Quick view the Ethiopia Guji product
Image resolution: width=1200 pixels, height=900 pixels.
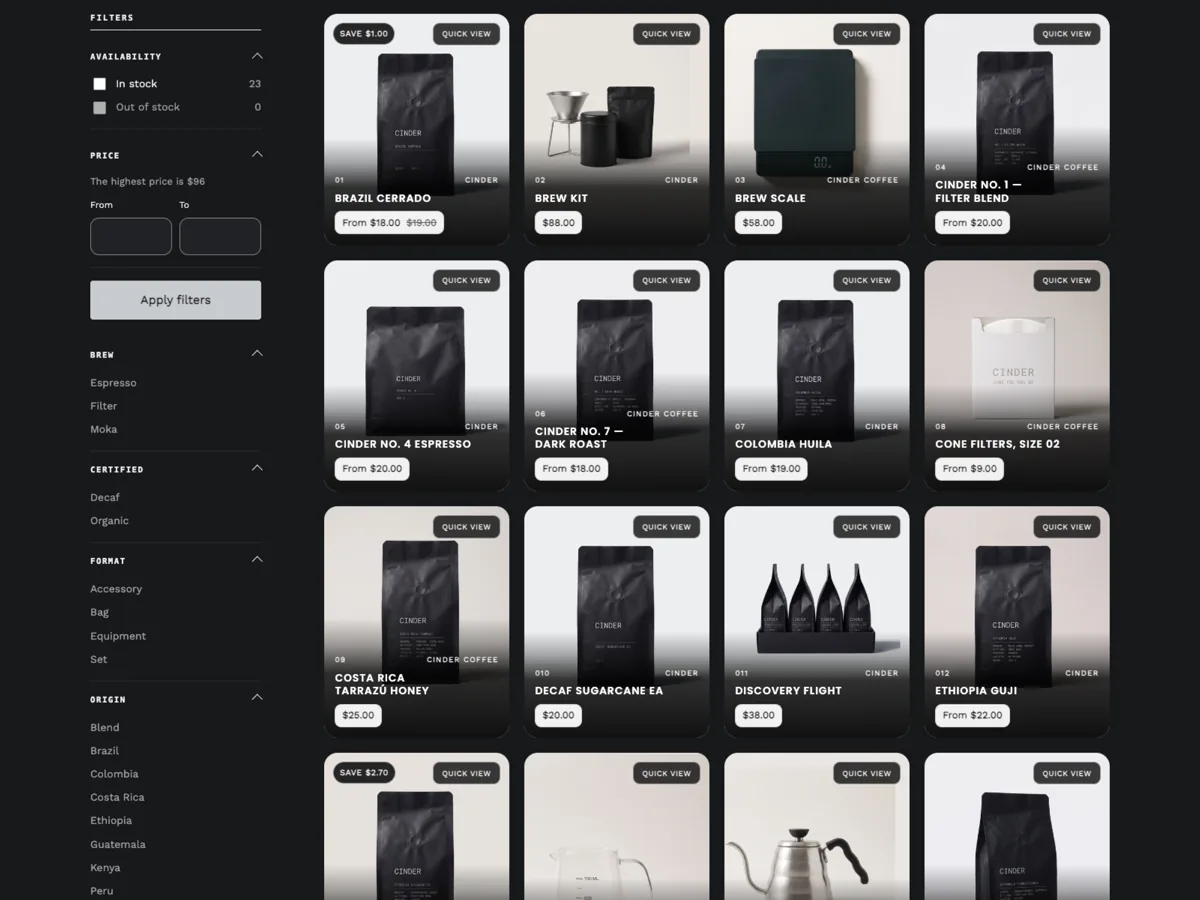point(1066,527)
